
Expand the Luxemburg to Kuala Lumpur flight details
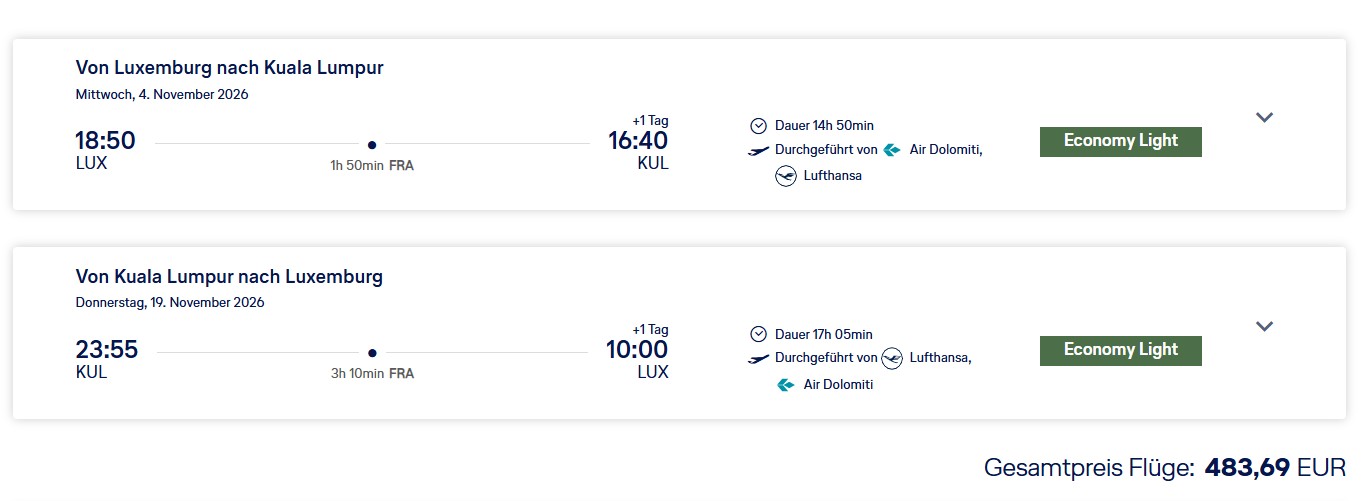click(x=1264, y=117)
